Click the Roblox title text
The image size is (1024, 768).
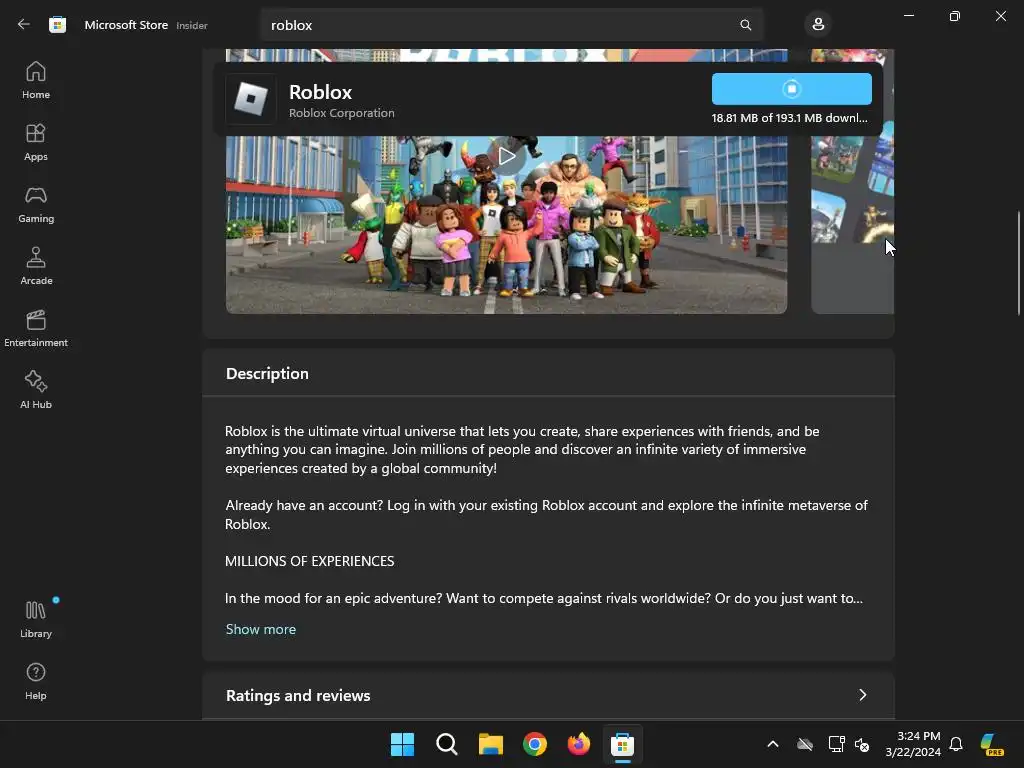coord(320,92)
